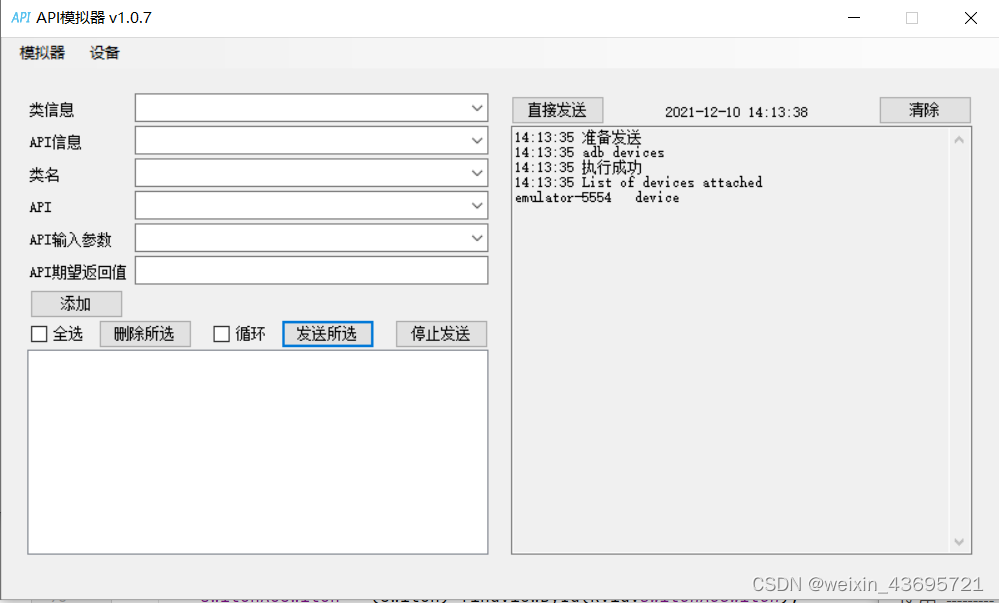Image resolution: width=999 pixels, height=603 pixels.
Task: Click the '准备发送' log line
Action: [578, 137]
